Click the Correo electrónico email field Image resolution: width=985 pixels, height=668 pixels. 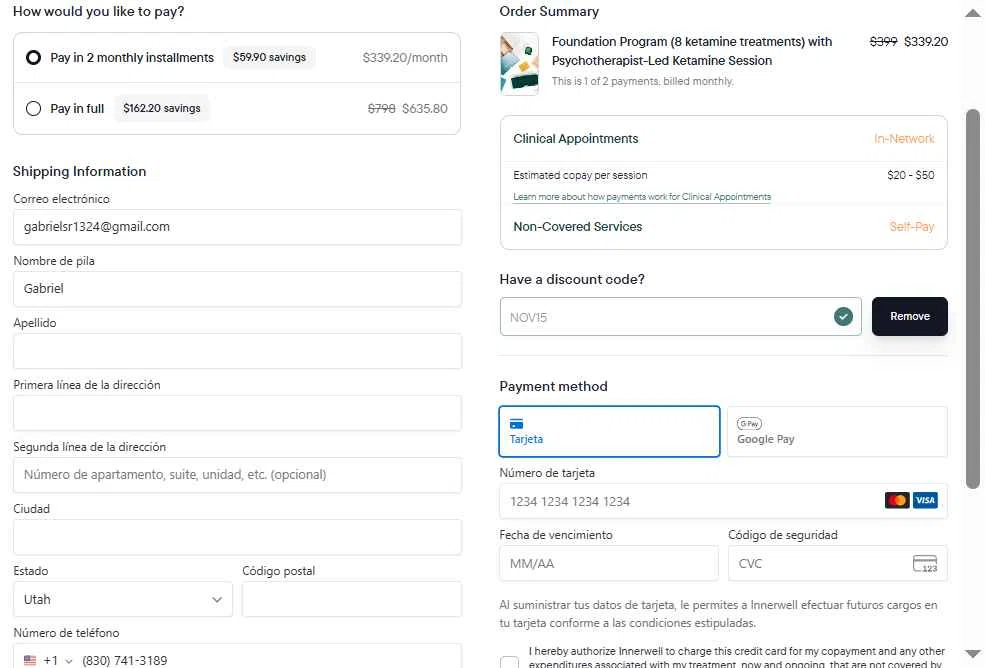click(237, 227)
